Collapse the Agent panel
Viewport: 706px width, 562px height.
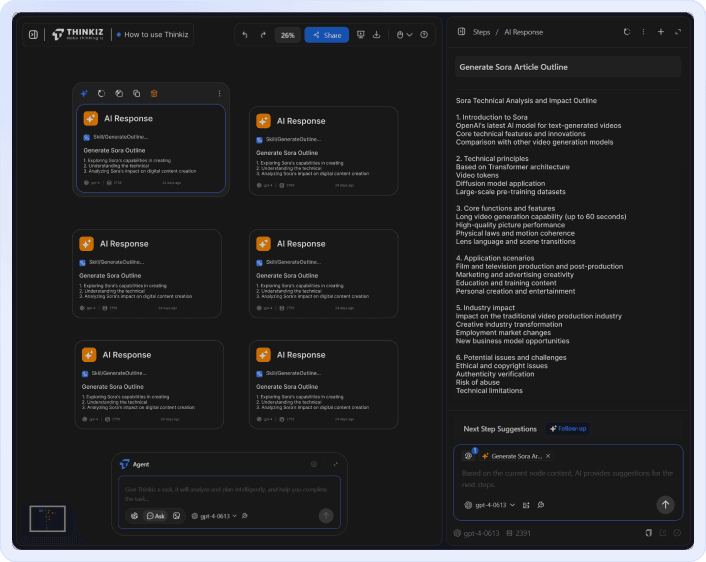(x=335, y=464)
